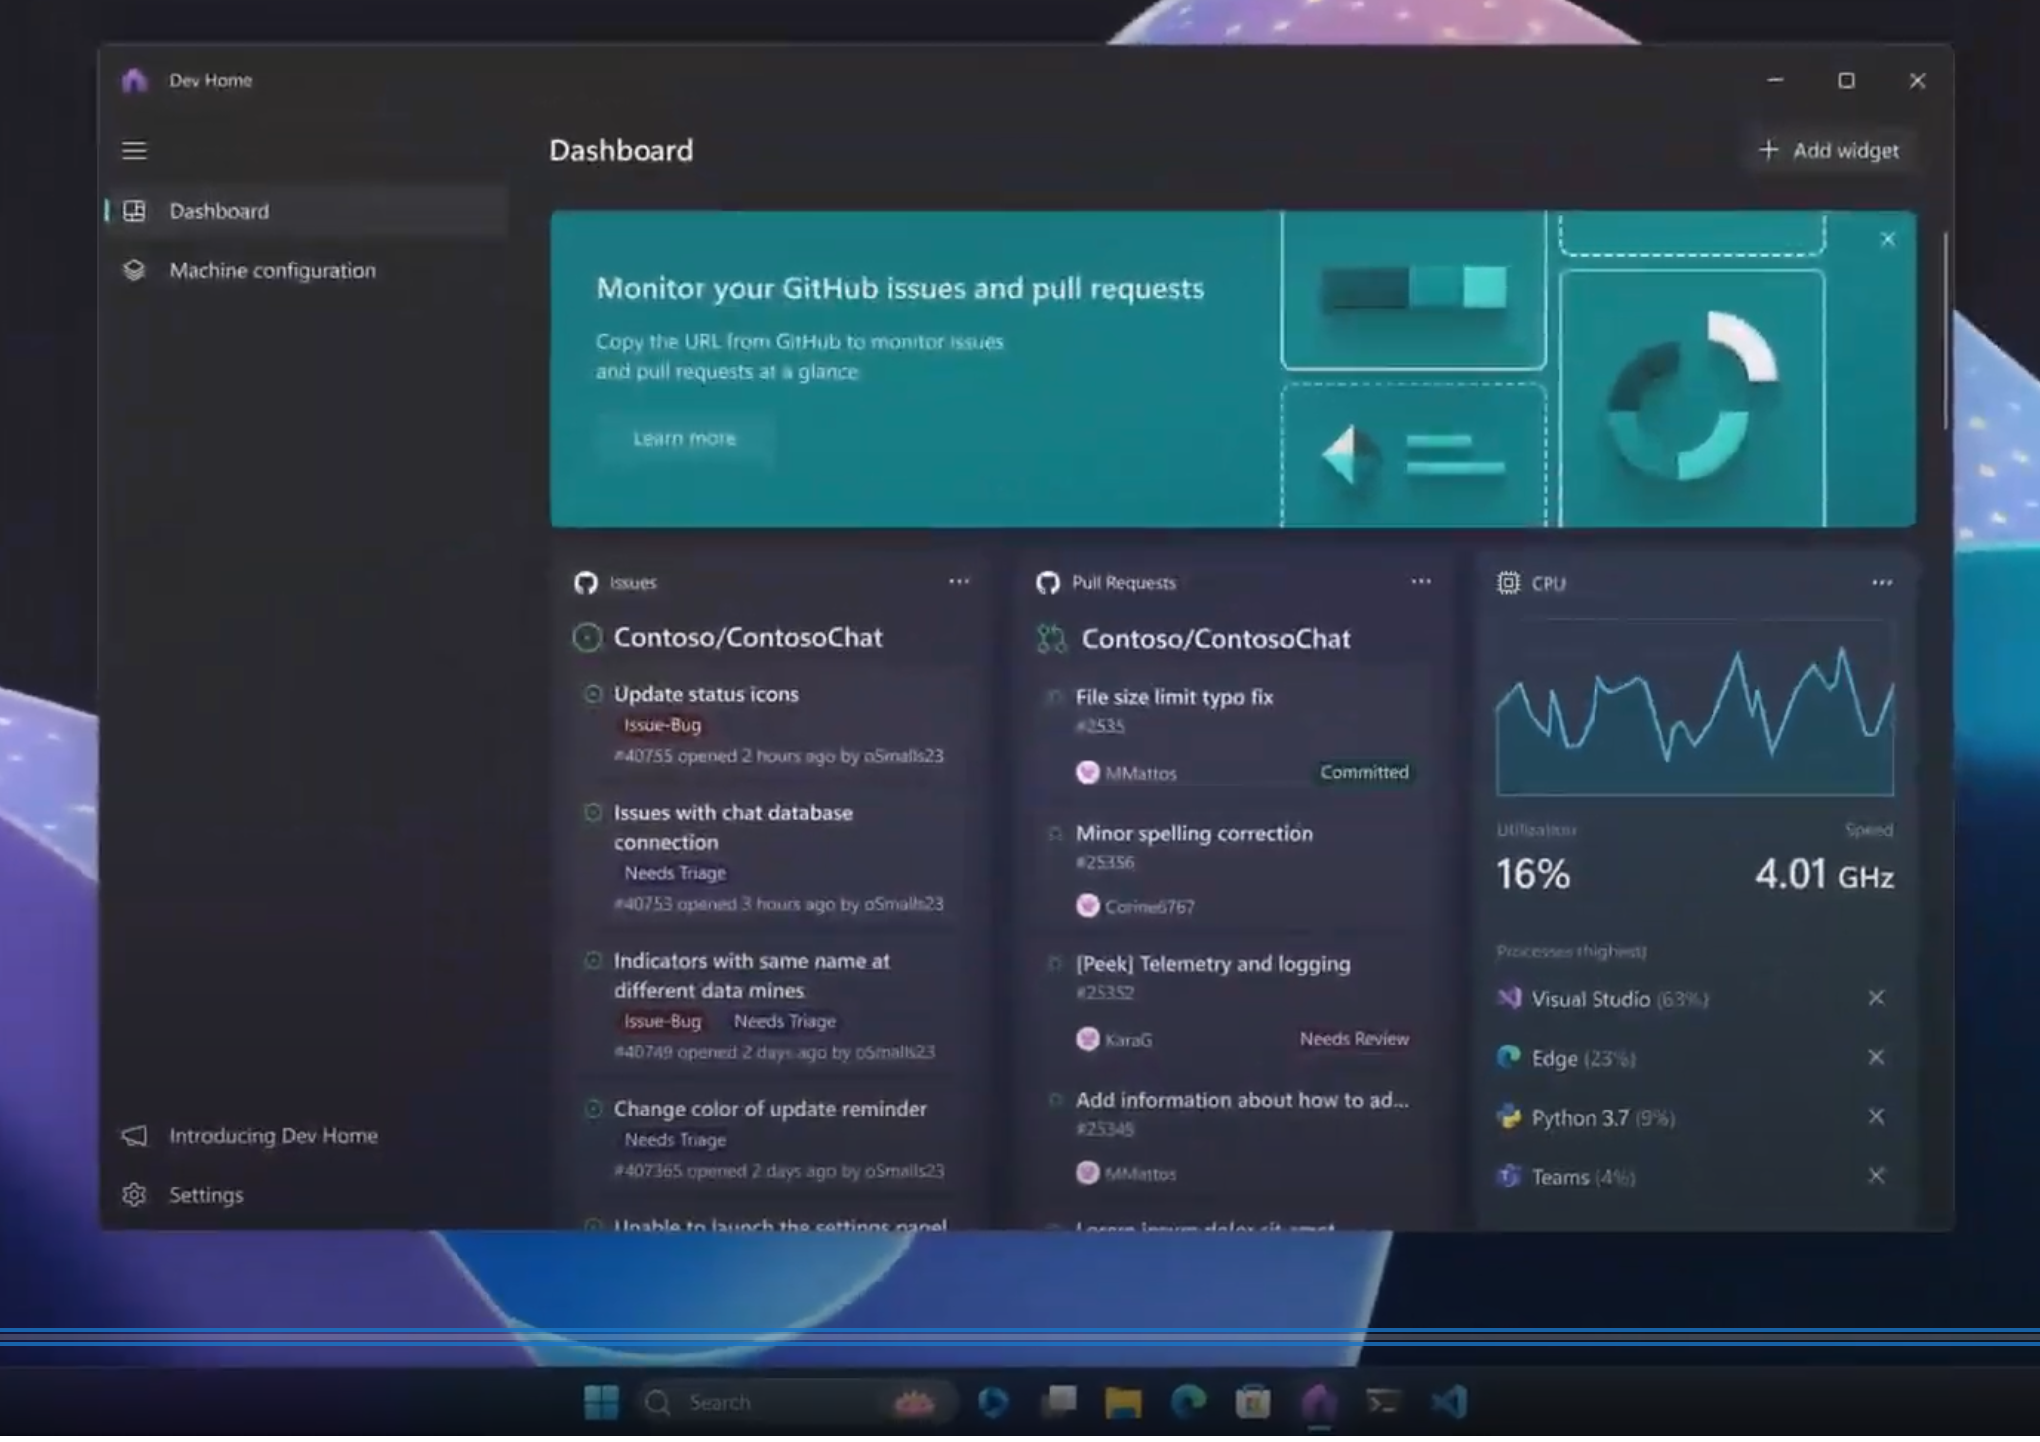Click MMattos avatar on file size PR

(1087, 773)
